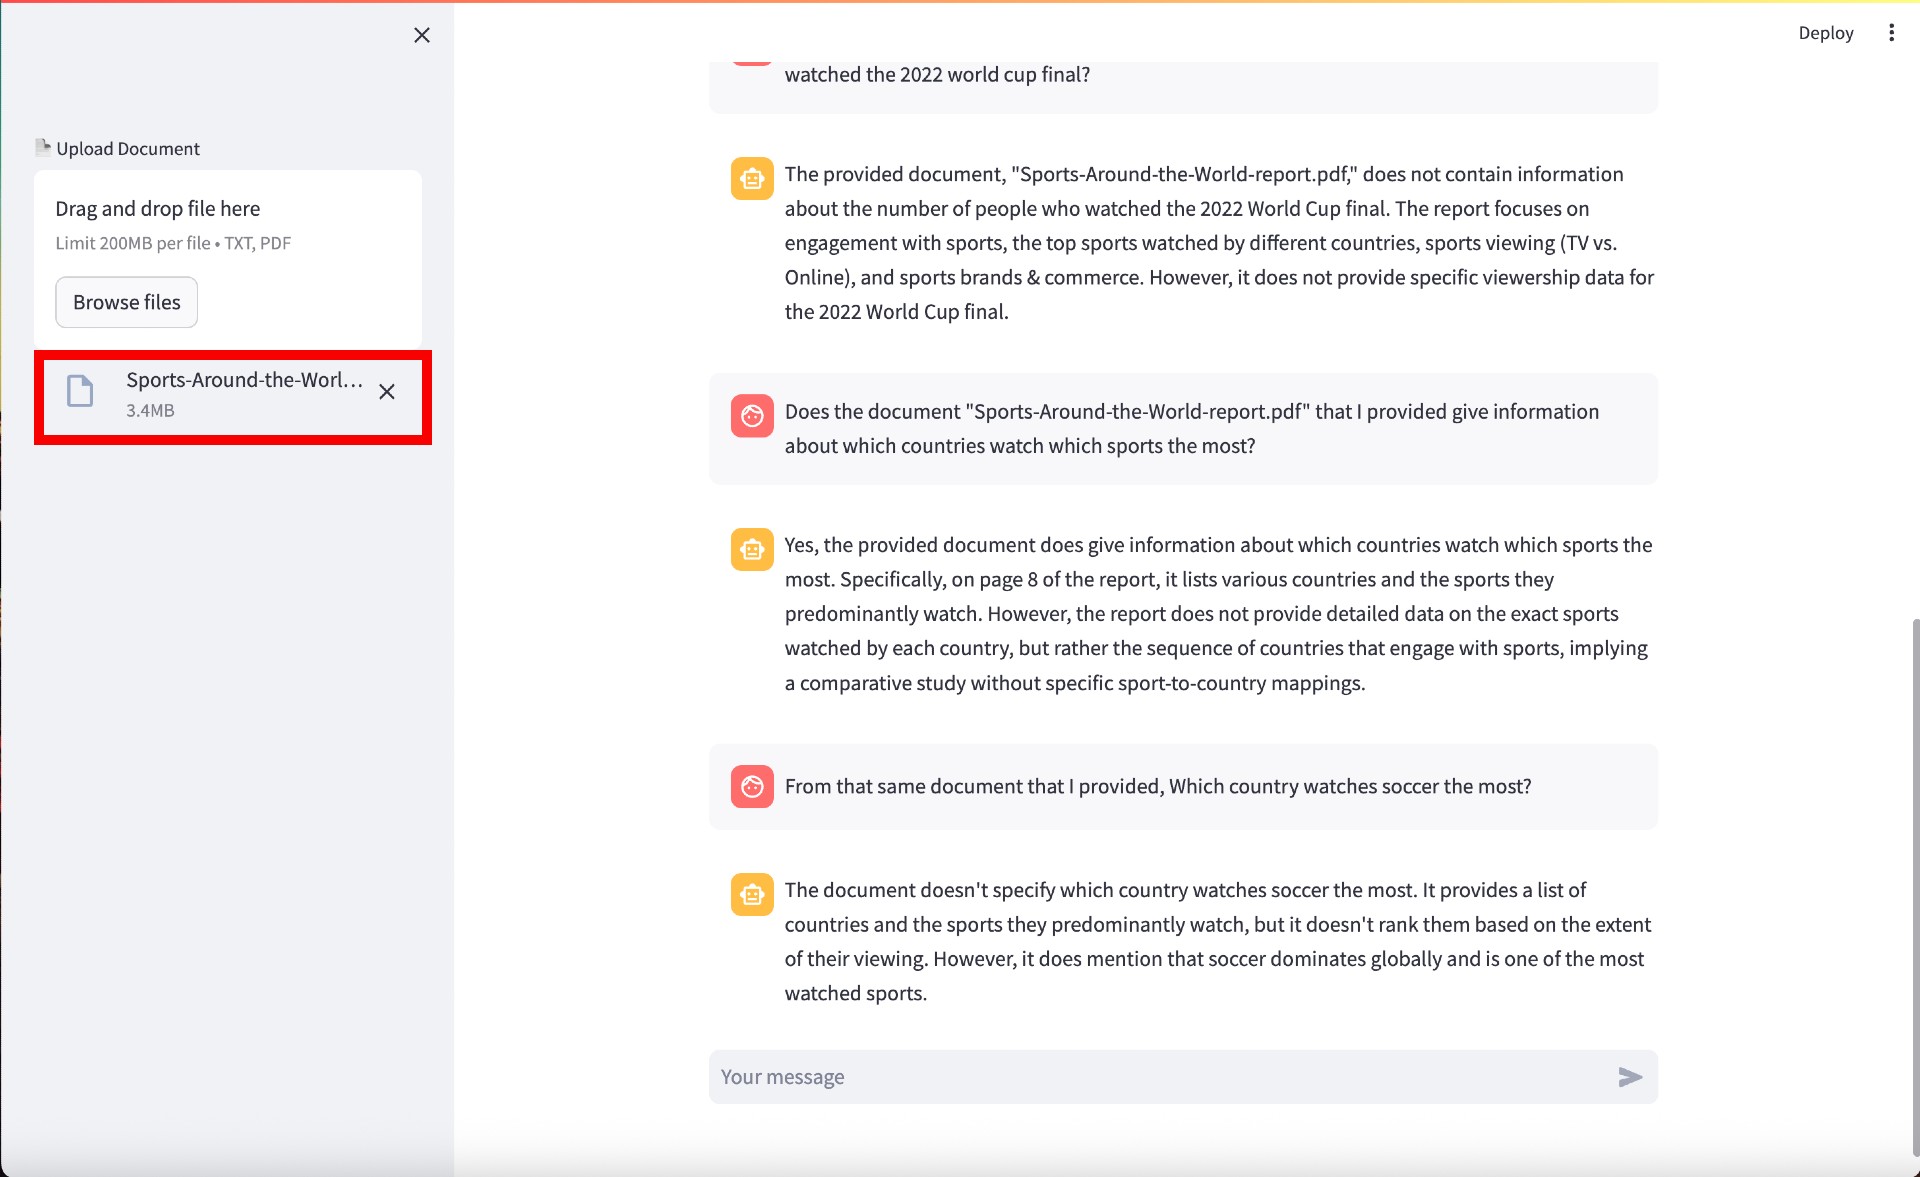Click the vertical page scrollbar
The width and height of the screenshot is (1920, 1177).
click(1914, 880)
